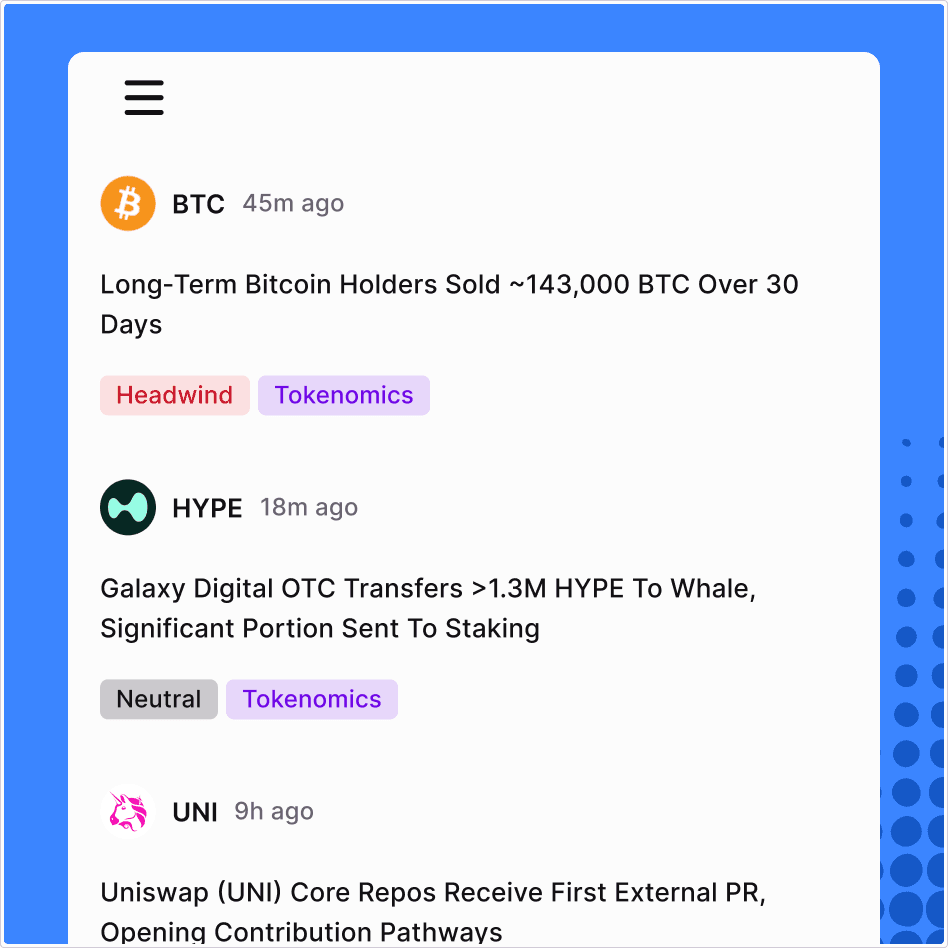Click the 45m ago timestamp
Image resolution: width=948 pixels, height=948 pixels.
coord(293,204)
